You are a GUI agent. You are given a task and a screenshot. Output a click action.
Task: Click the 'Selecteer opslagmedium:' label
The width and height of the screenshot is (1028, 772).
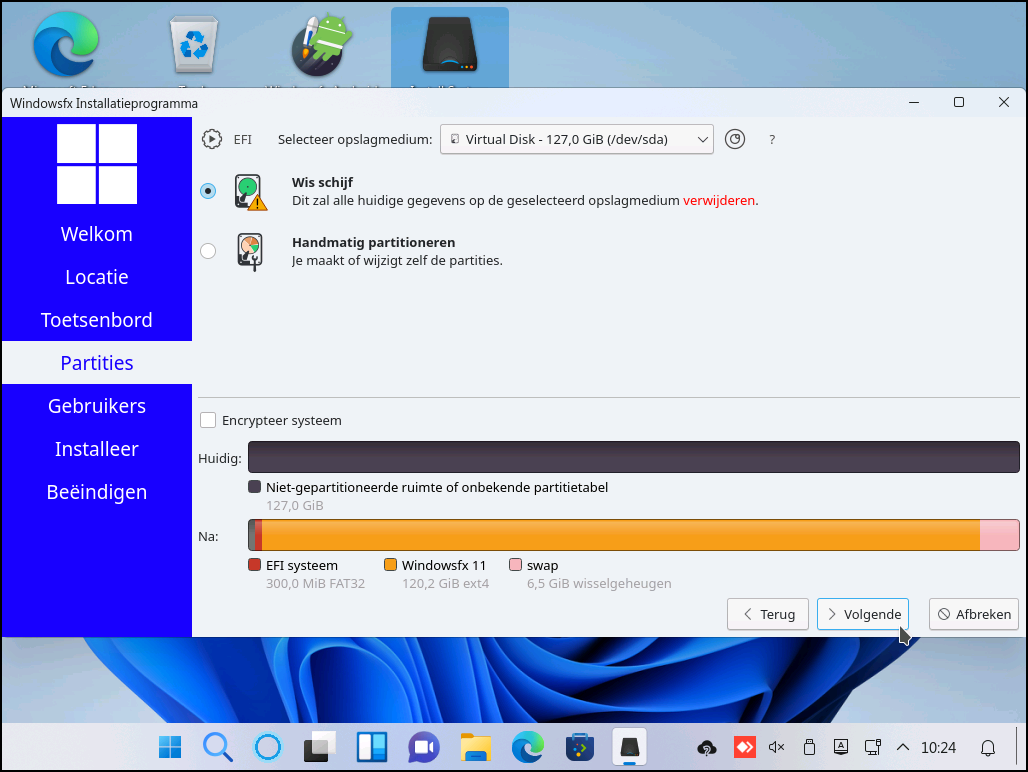(x=355, y=140)
